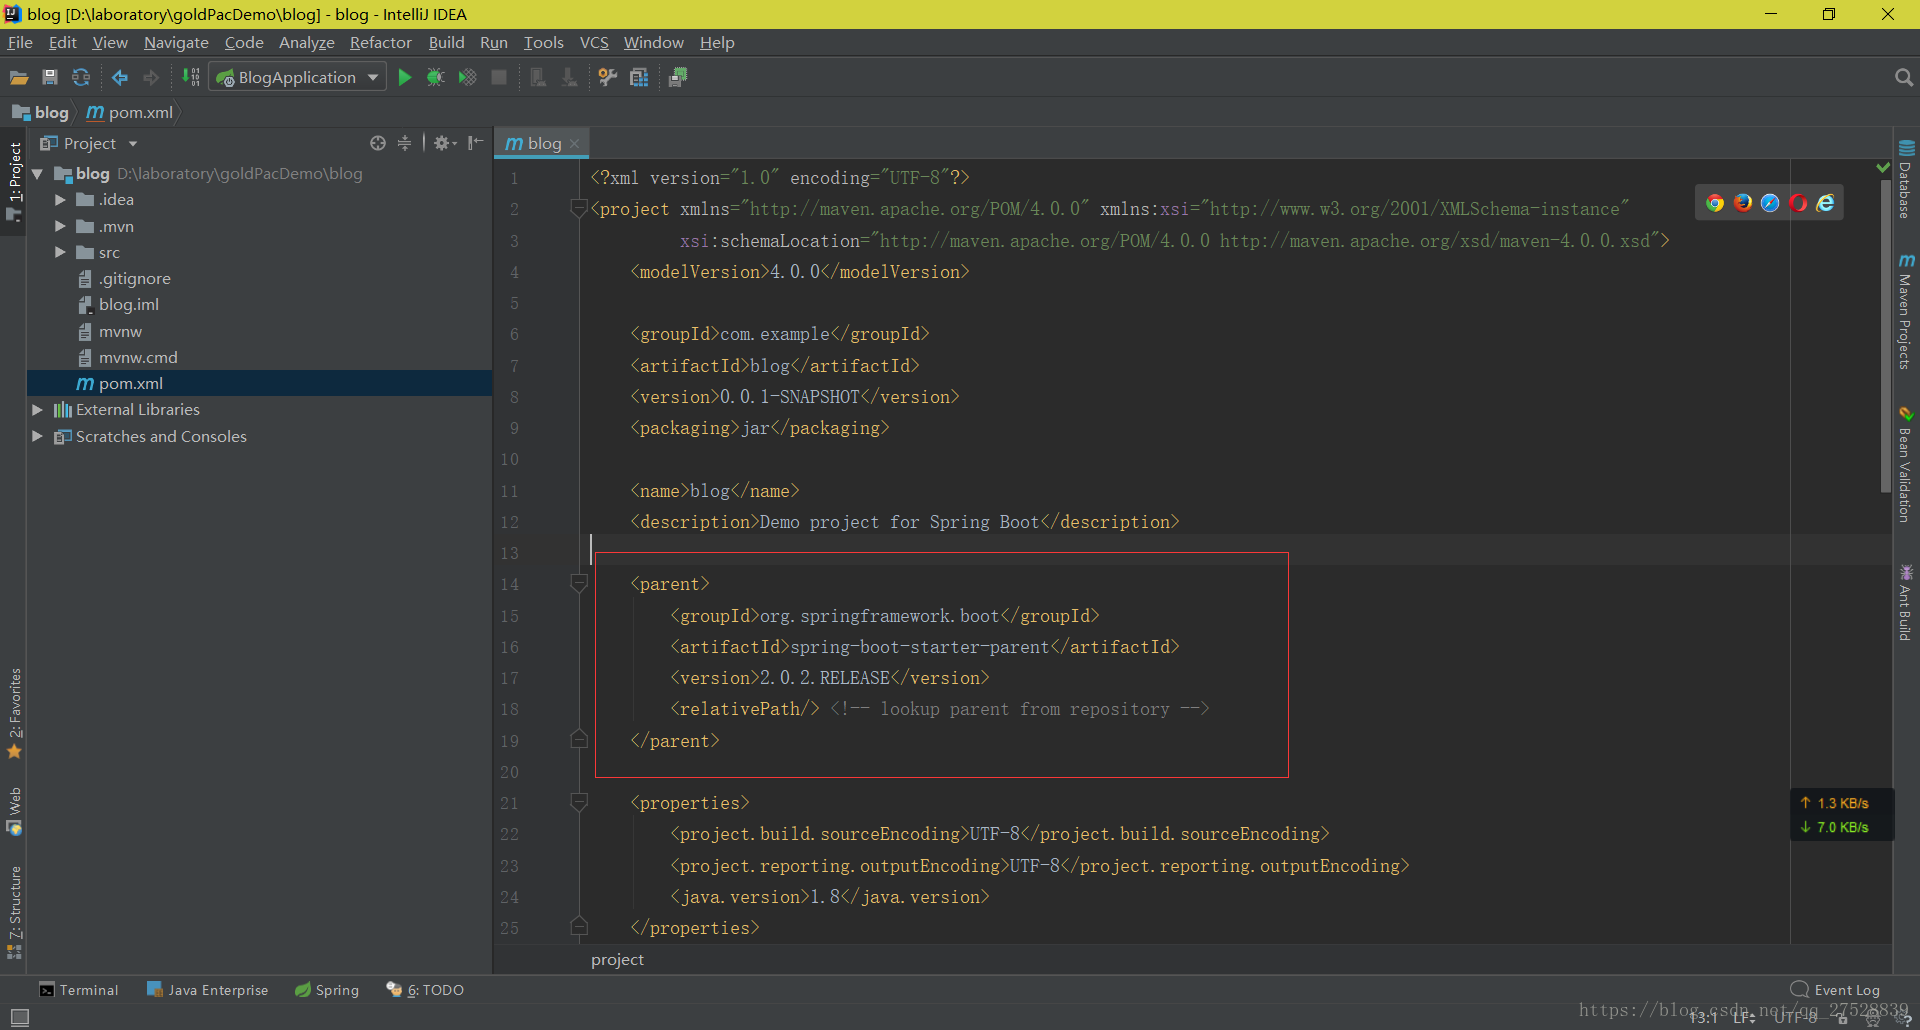This screenshot has width=1920, height=1030.
Task: Open the Terminal tool window tab
Action: (x=79, y=990)
